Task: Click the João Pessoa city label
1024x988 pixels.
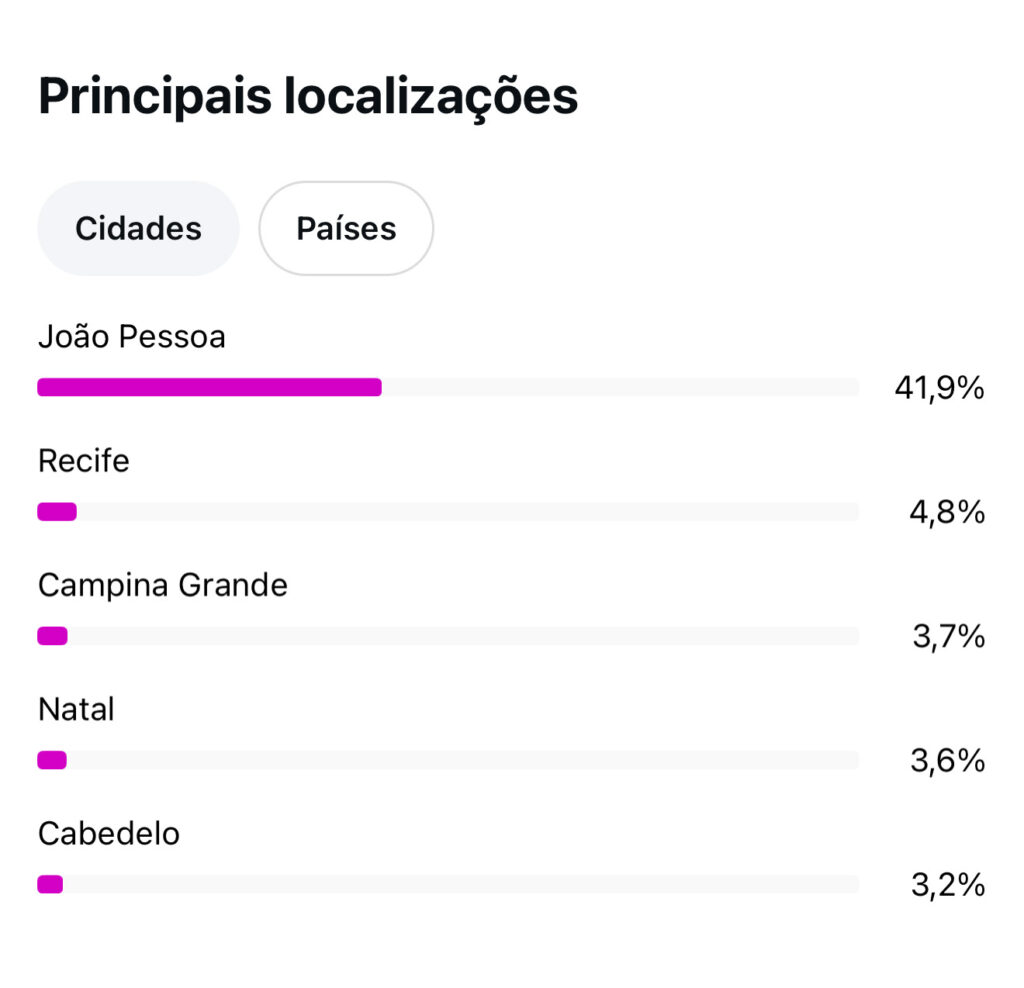Action: tap(132, 337)
